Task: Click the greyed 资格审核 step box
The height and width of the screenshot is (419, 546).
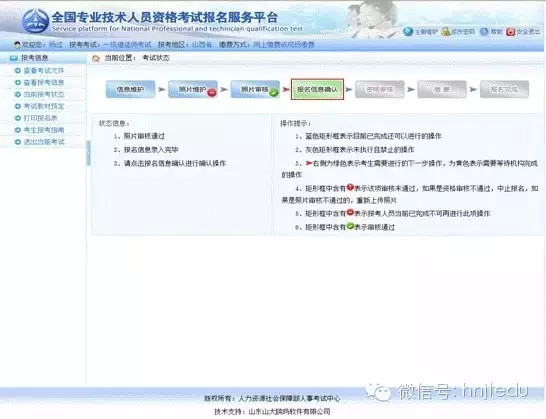Action: pos(380,89)
